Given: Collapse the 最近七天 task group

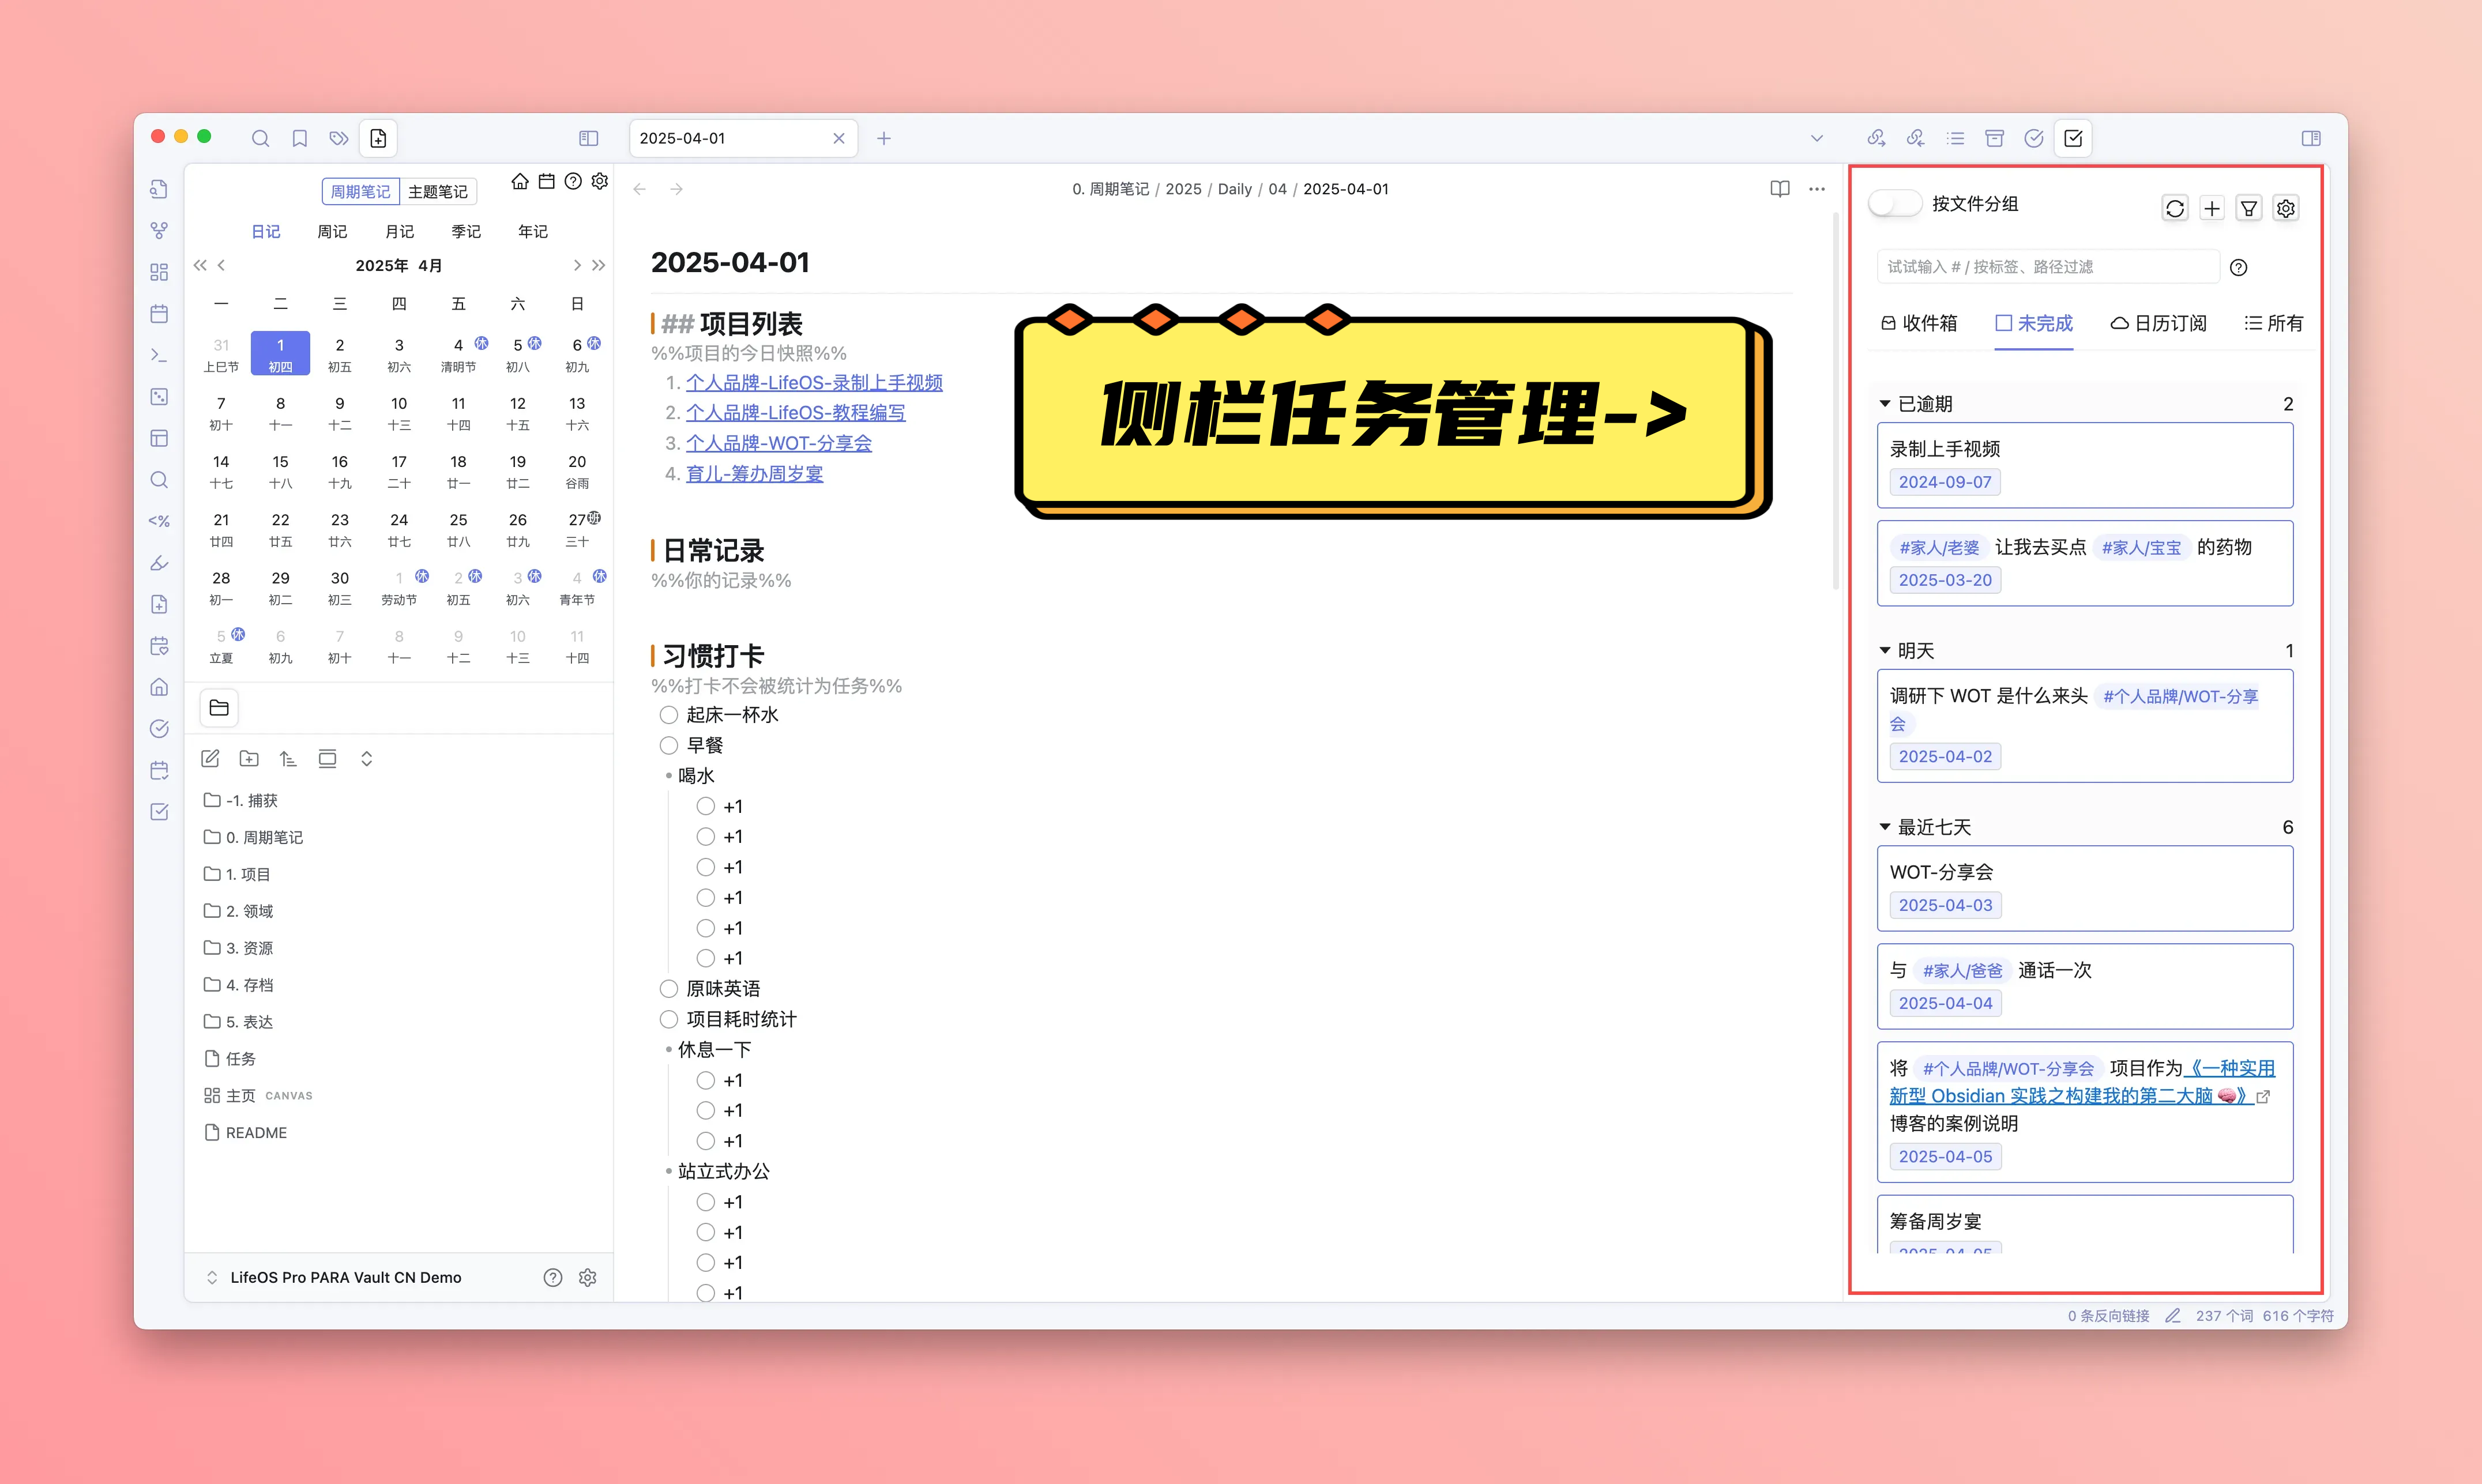Looking at the screenshot, I should (1885, 827).
